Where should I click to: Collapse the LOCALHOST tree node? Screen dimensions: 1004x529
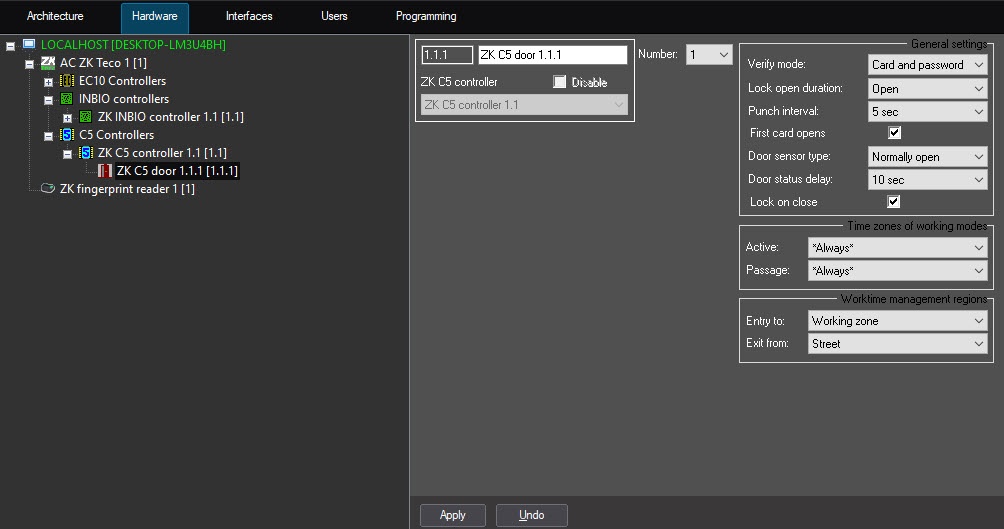tap(10, 46)
